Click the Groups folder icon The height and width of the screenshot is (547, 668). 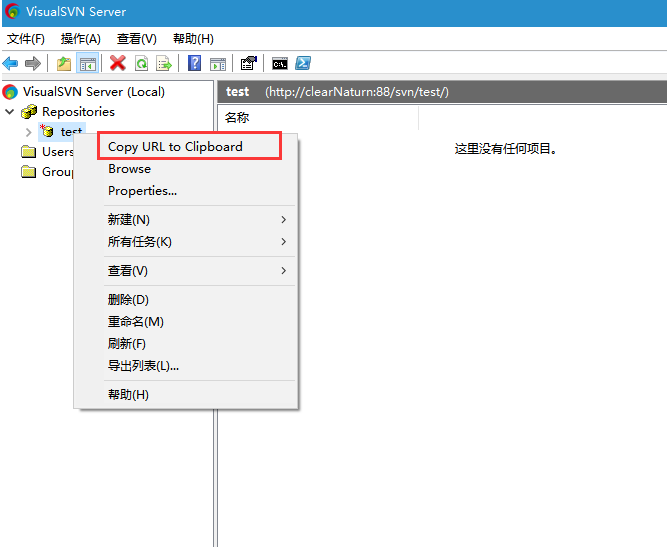[29, 172]
